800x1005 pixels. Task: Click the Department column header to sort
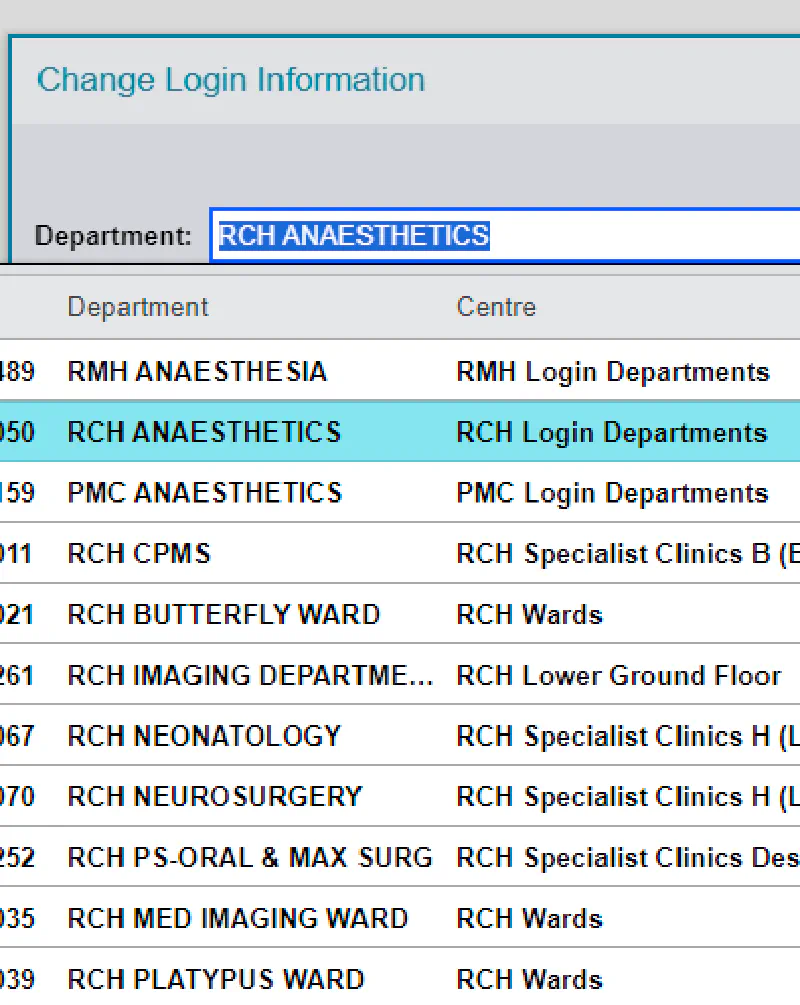point(137,307)
